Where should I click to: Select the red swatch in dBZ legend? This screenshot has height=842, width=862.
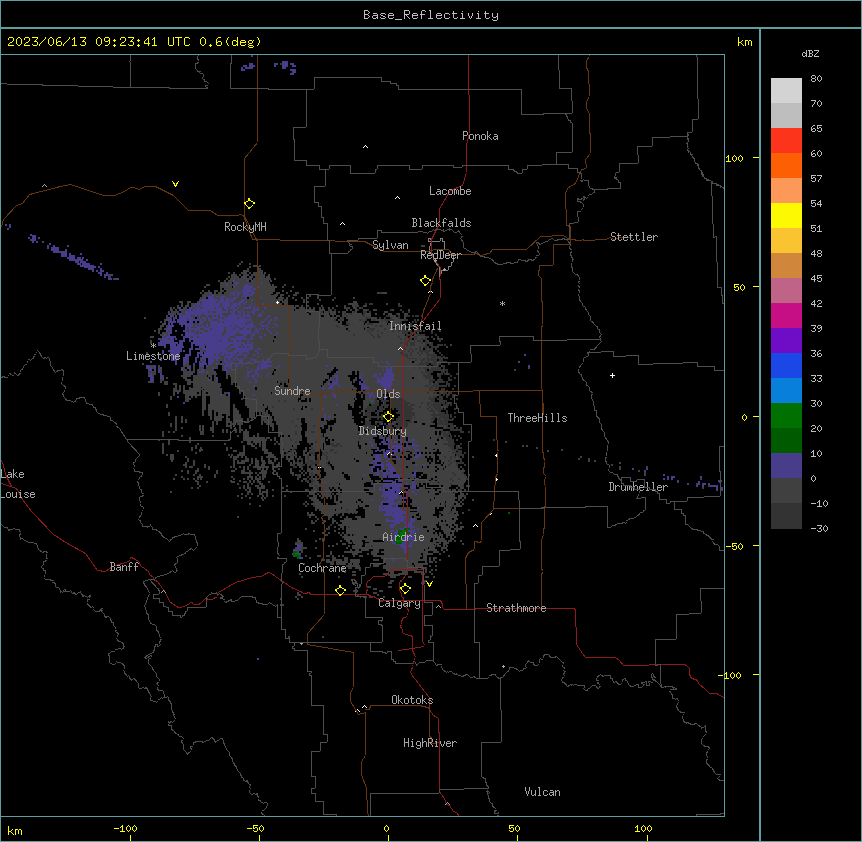click(x=786, y=141)
